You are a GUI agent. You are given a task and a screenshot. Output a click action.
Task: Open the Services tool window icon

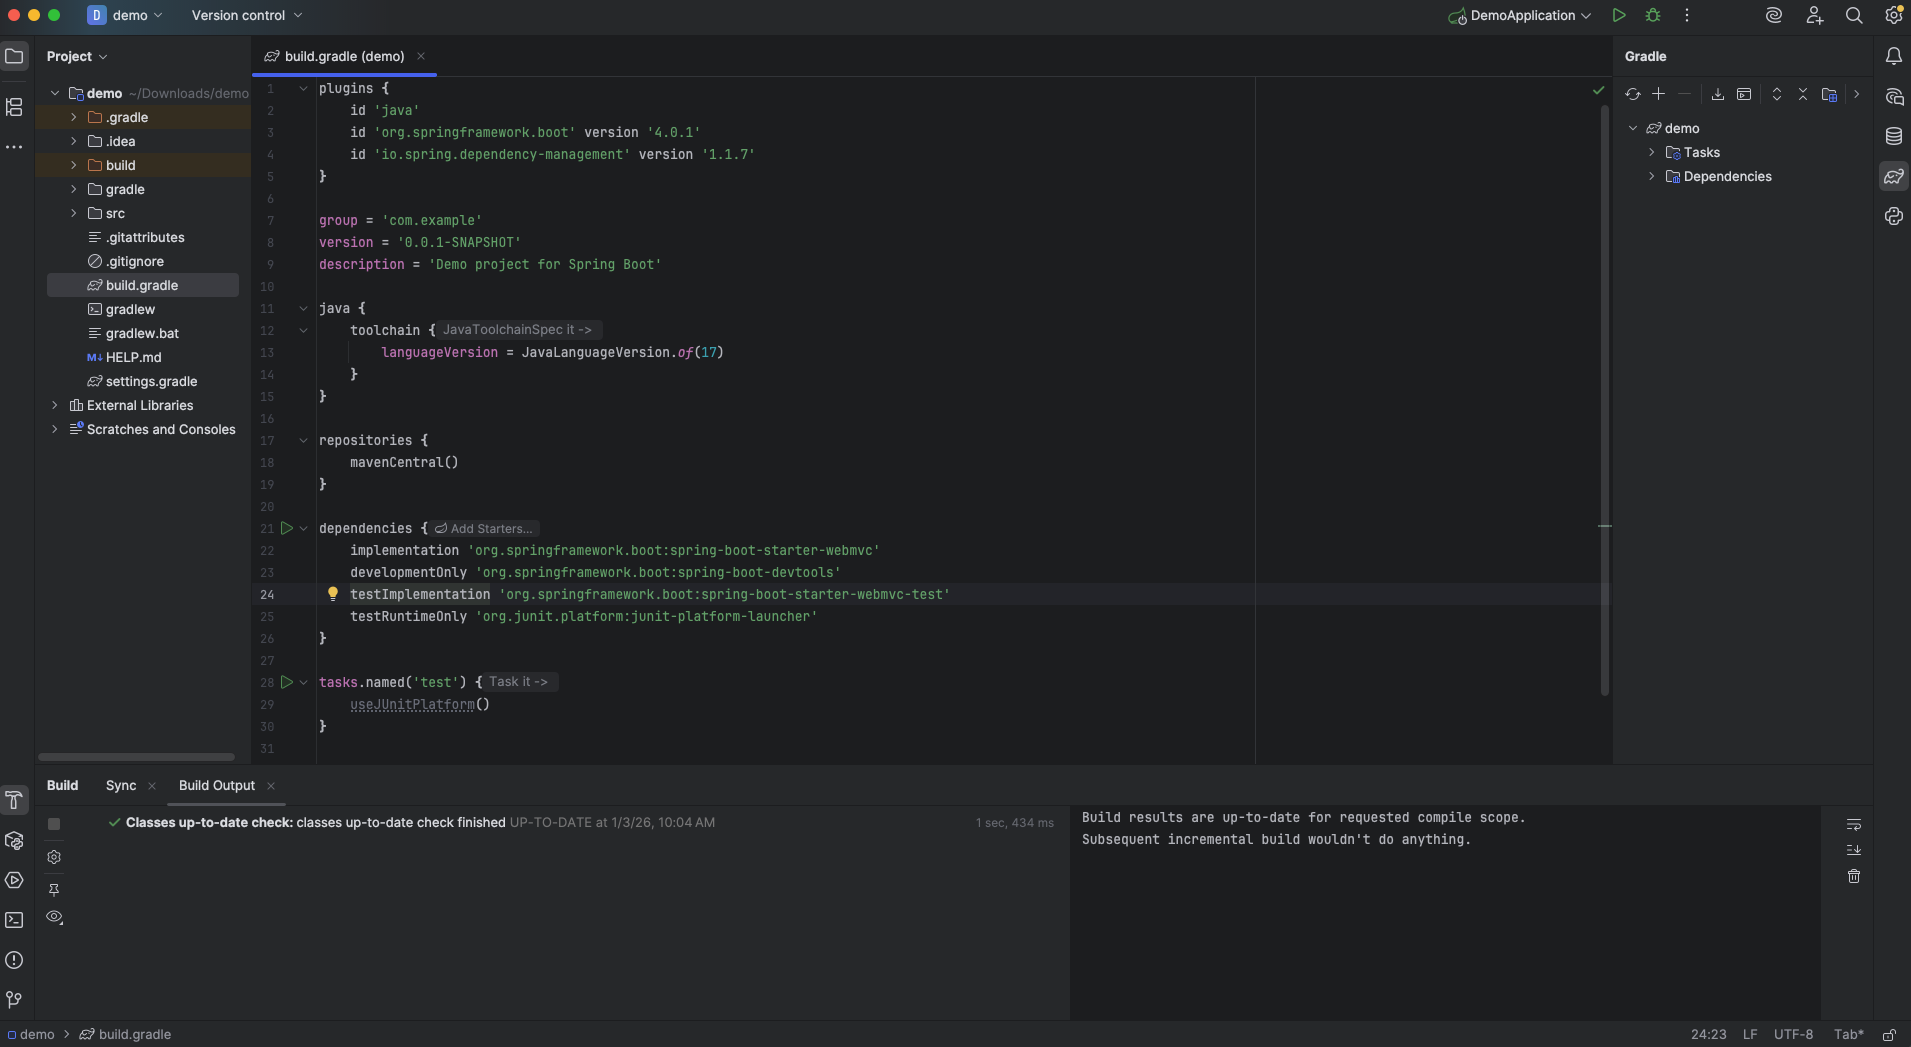(14, 880)
